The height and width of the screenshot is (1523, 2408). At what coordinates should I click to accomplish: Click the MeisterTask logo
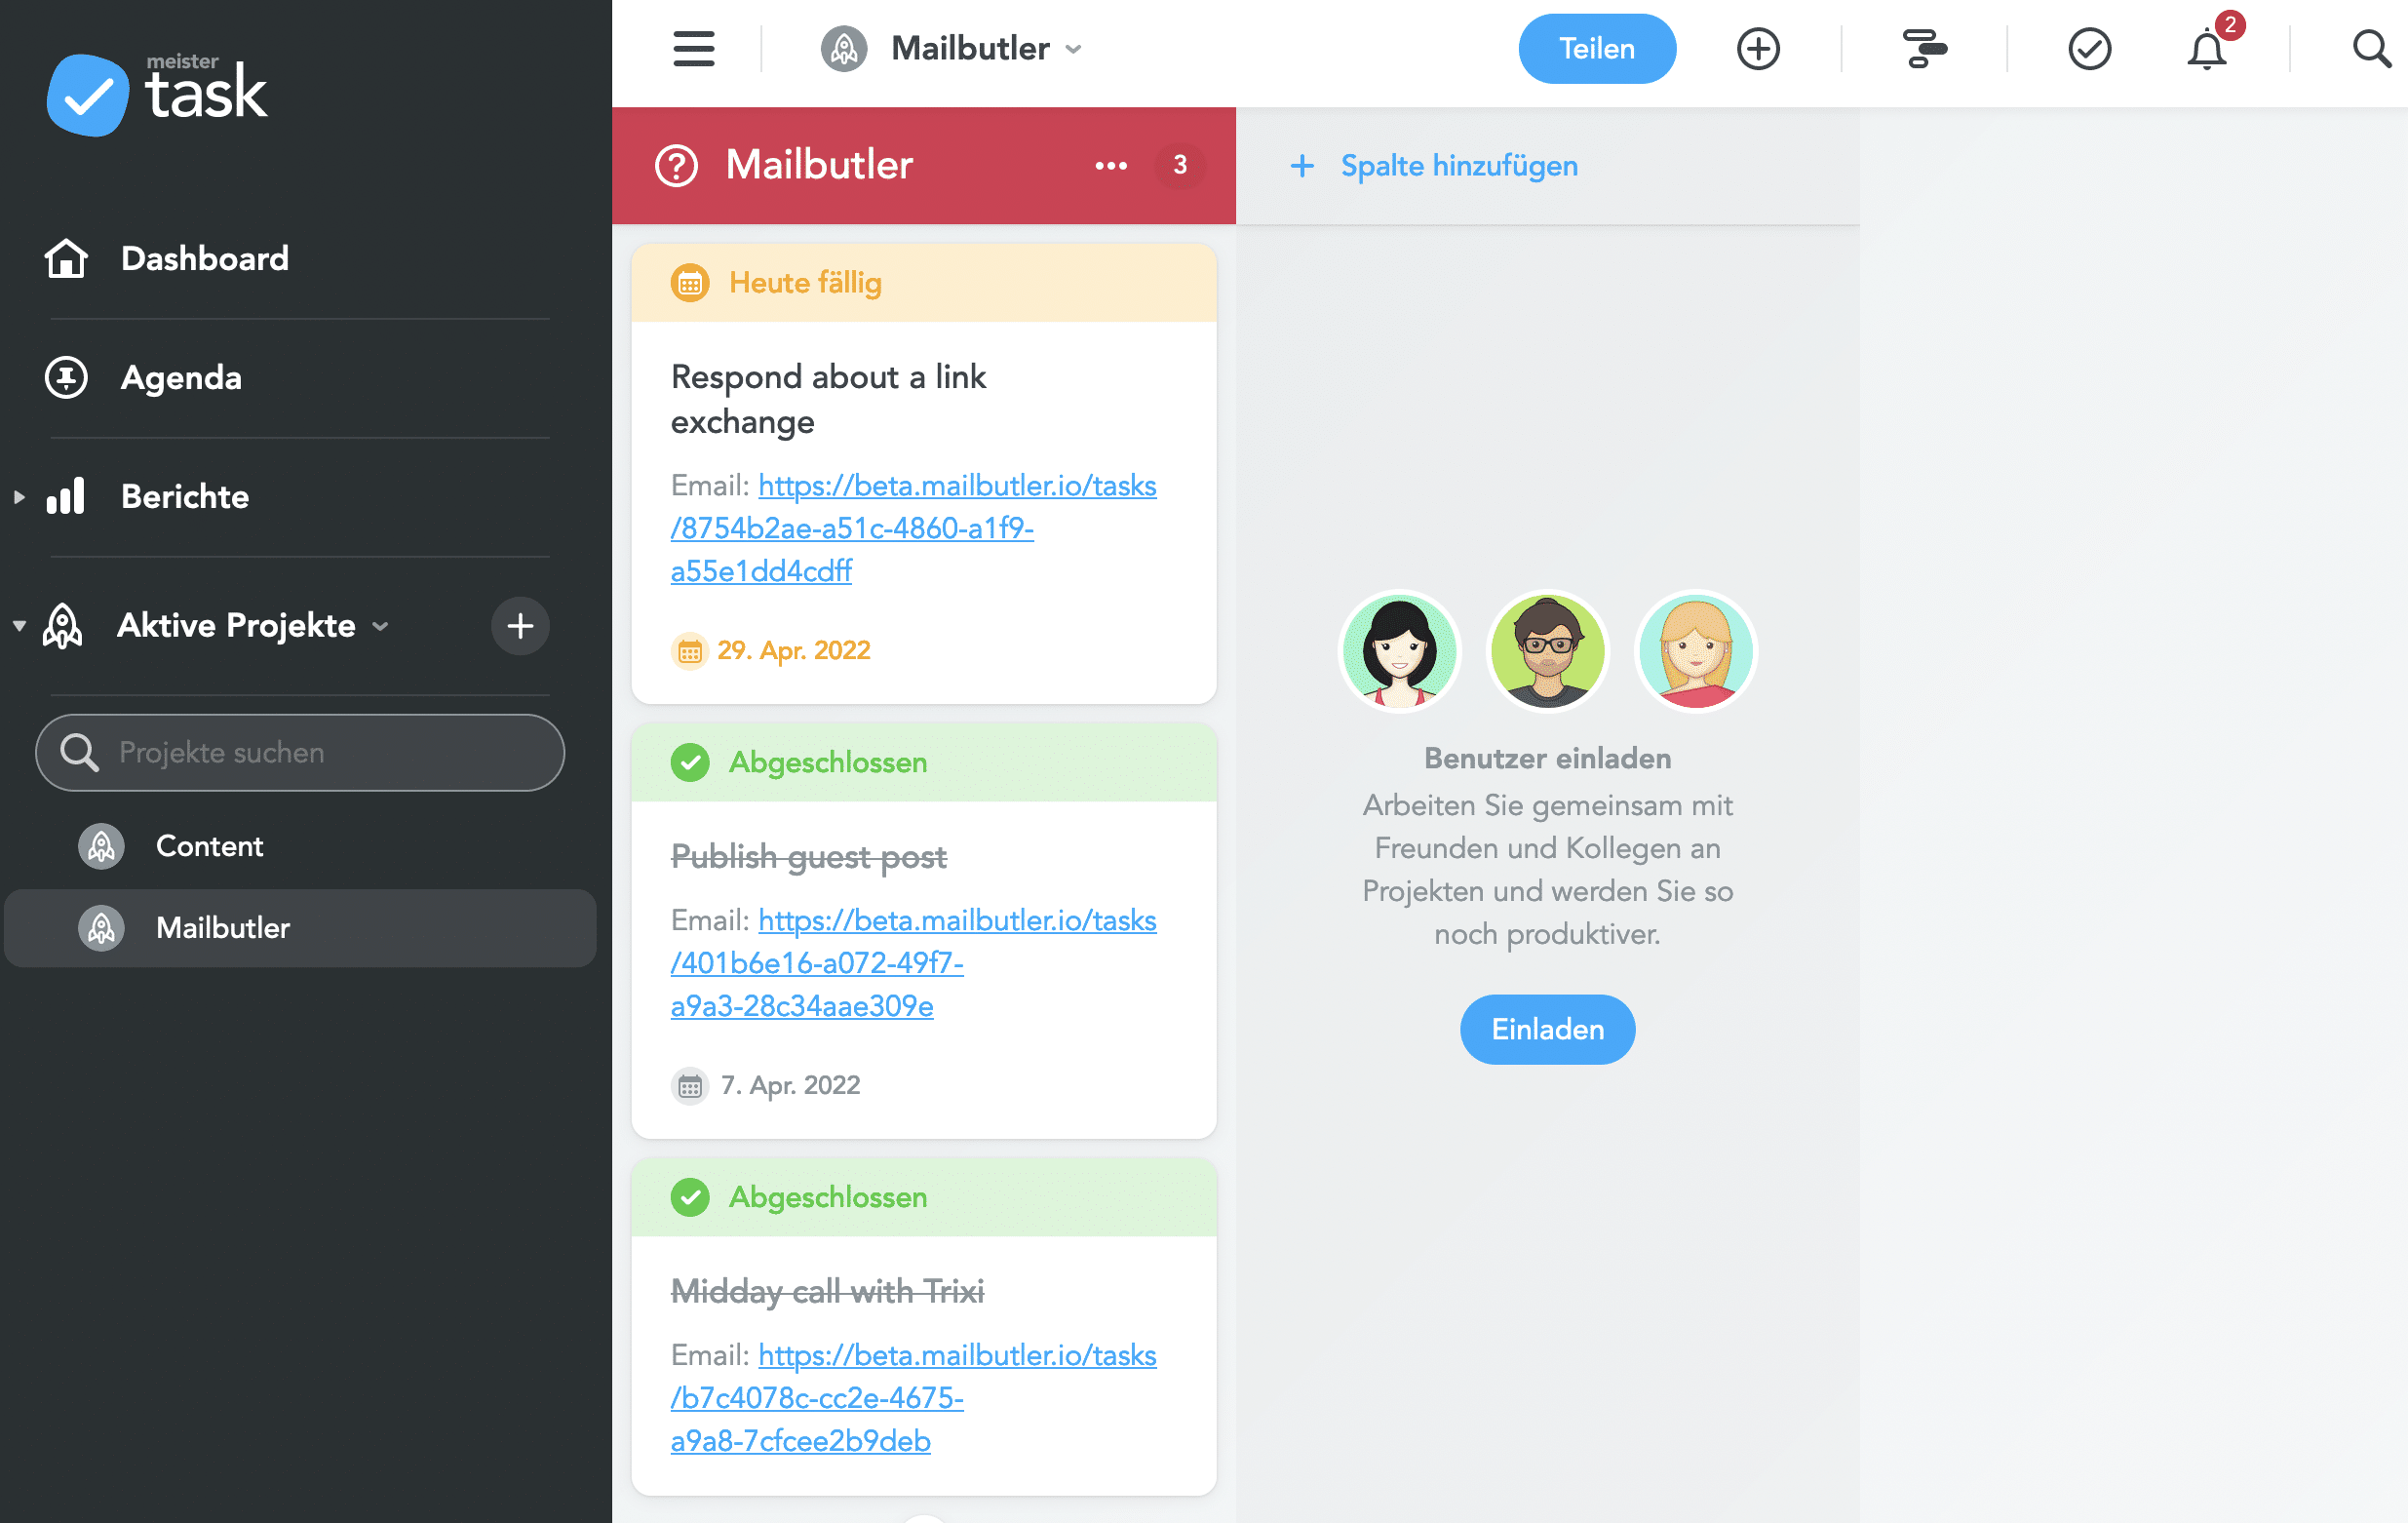[157, 93]
